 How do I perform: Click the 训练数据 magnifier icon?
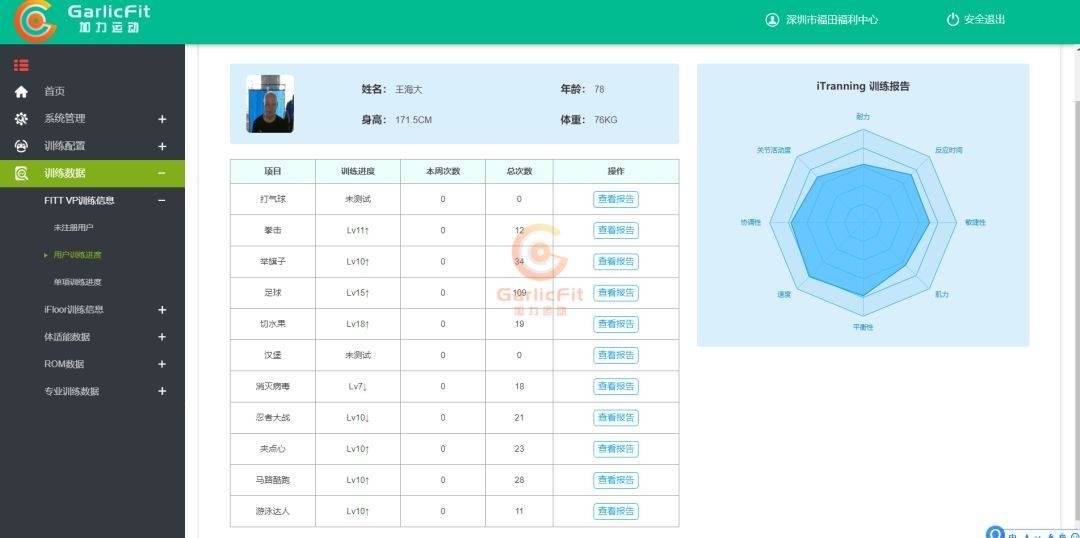coord(21,174)
